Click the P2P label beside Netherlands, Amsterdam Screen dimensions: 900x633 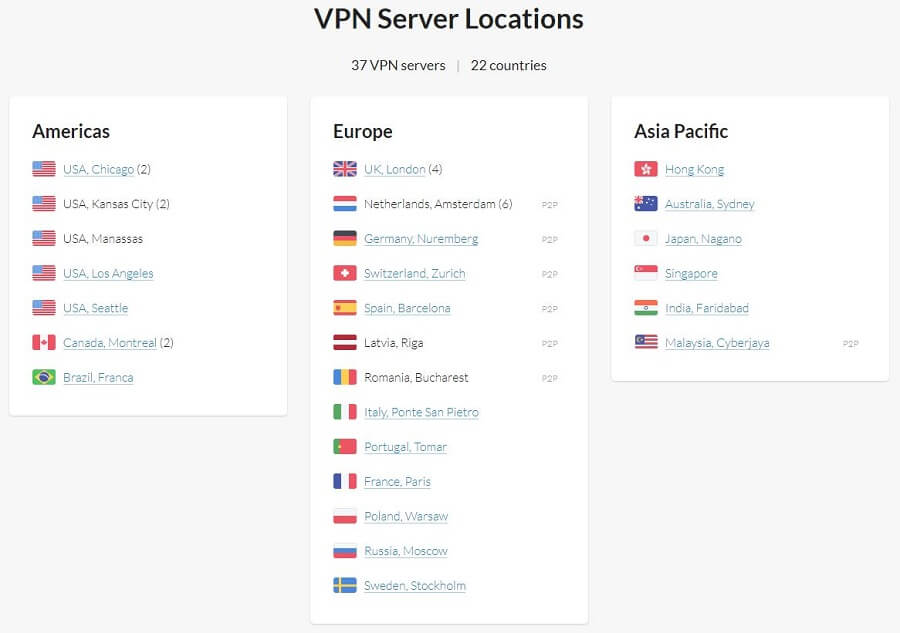tap(549, 205)
